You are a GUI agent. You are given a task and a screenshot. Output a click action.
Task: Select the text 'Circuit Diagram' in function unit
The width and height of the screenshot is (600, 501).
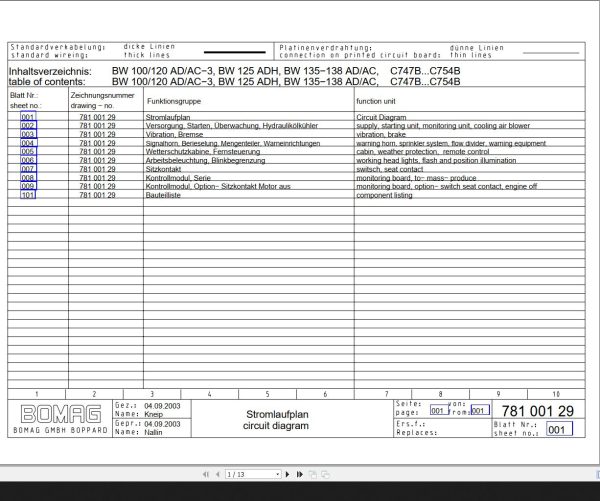coord(381,117)
